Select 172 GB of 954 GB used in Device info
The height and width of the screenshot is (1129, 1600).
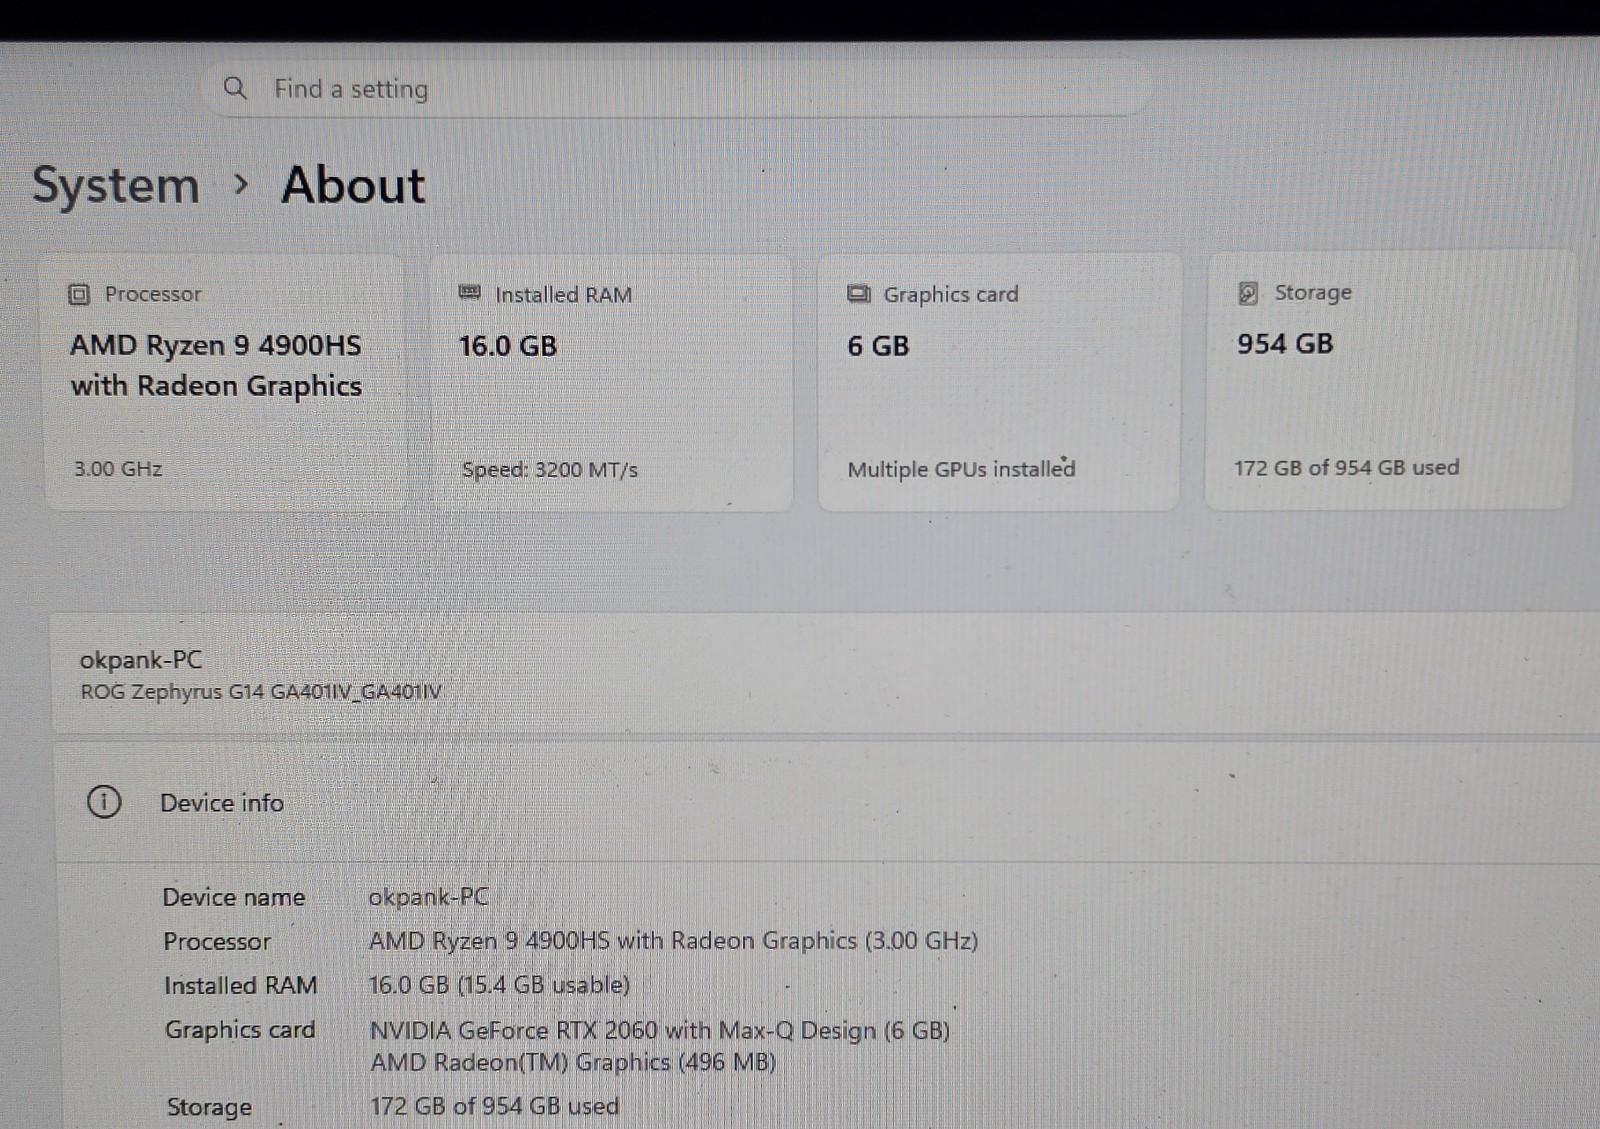pyautogui.click(x=495, y=1106)
